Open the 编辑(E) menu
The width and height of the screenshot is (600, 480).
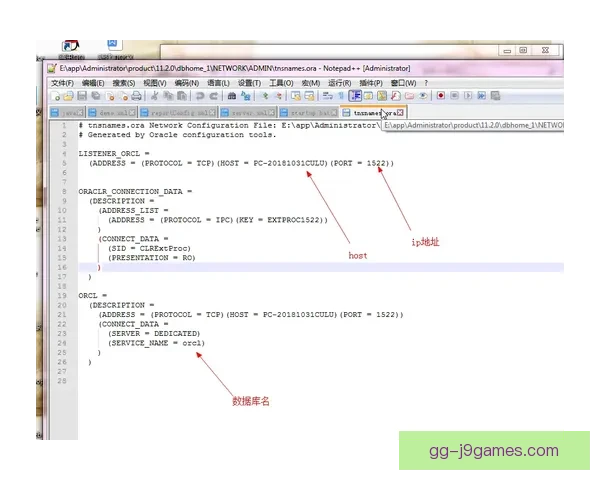click(x=93, y=83)
